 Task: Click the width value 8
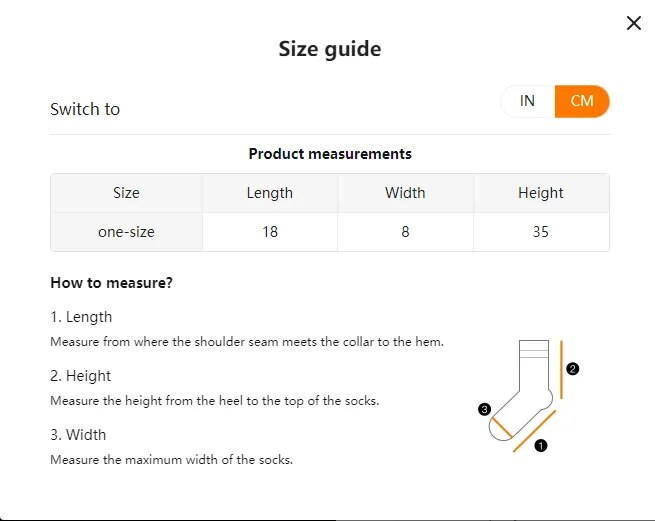[x=405, y=232]
